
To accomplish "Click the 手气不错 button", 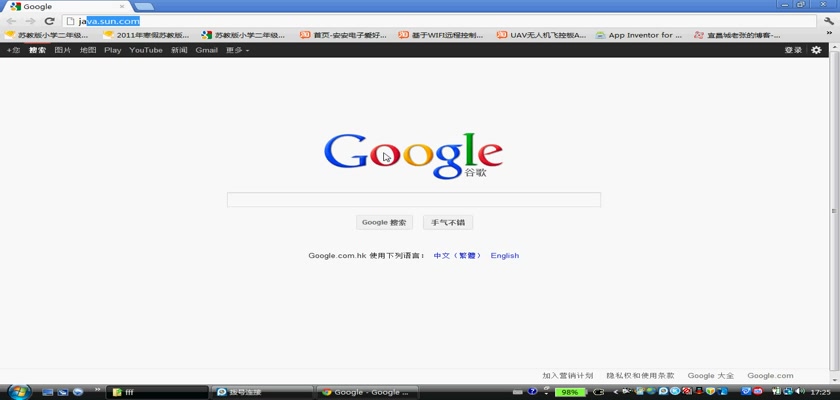I will point(448,222).
